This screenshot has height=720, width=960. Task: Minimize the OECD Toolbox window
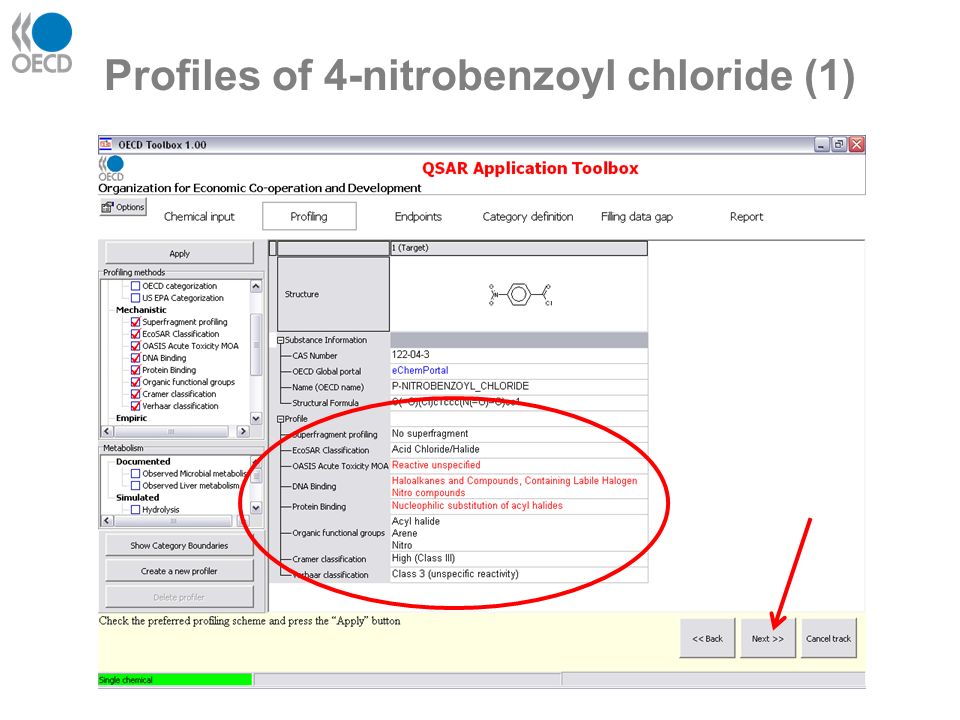822,144
